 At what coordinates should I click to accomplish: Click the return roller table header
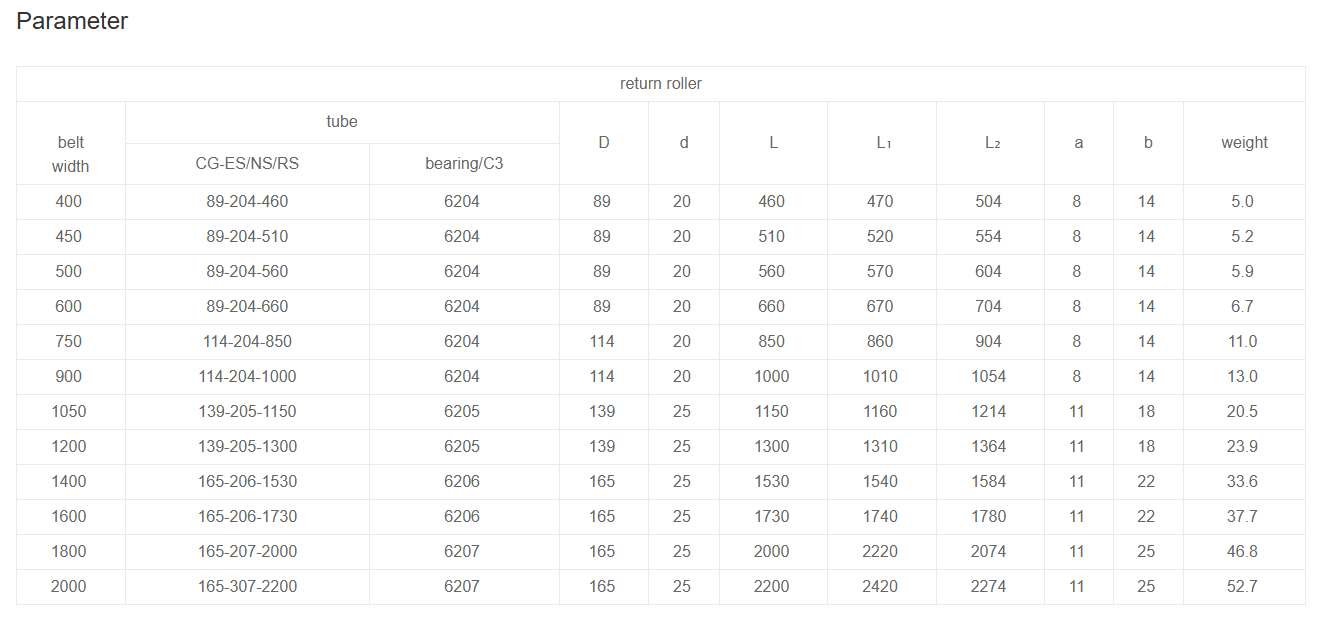660,84
